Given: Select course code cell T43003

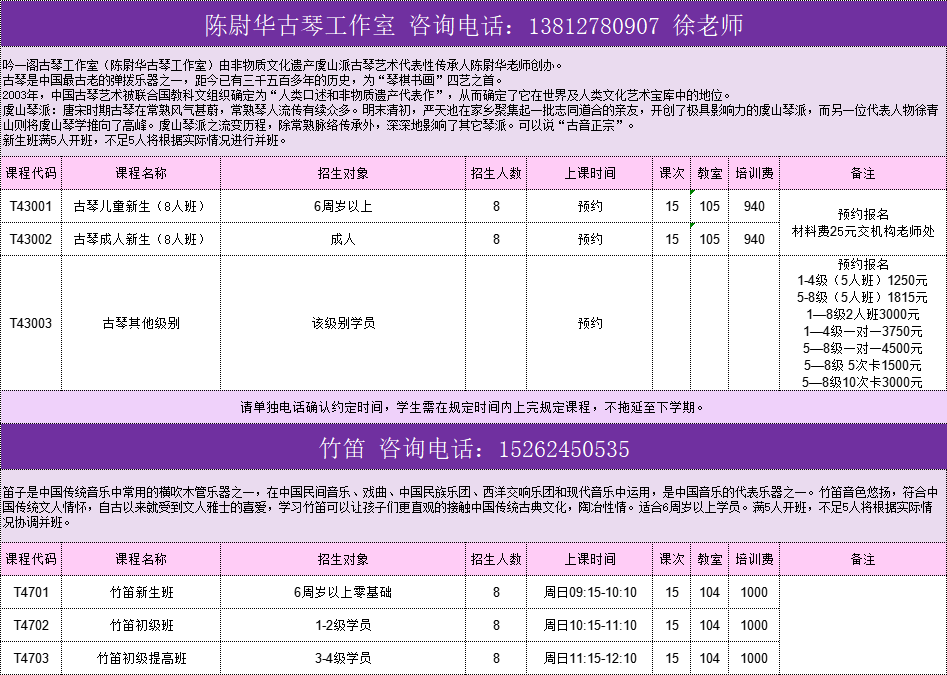Looking at the screenshot, I should click(30, 324).
